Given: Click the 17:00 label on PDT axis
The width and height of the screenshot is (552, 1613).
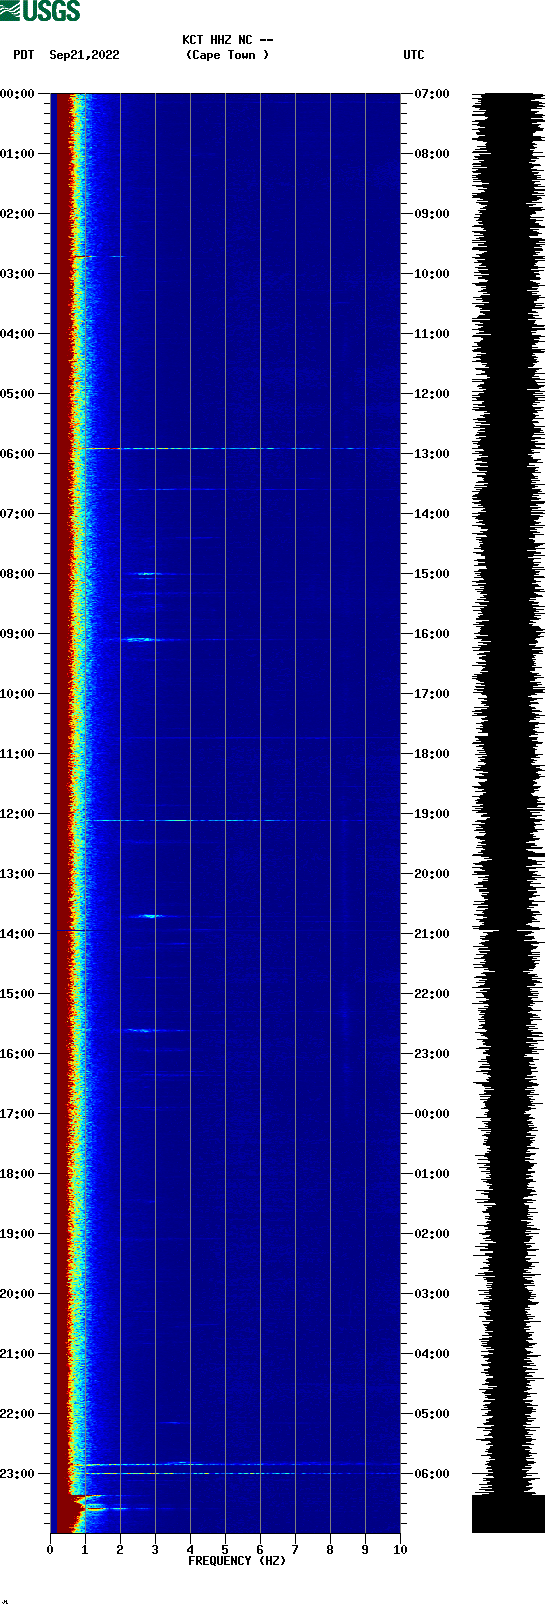Looking at the screenshot, I should [x=18, y=1114].
